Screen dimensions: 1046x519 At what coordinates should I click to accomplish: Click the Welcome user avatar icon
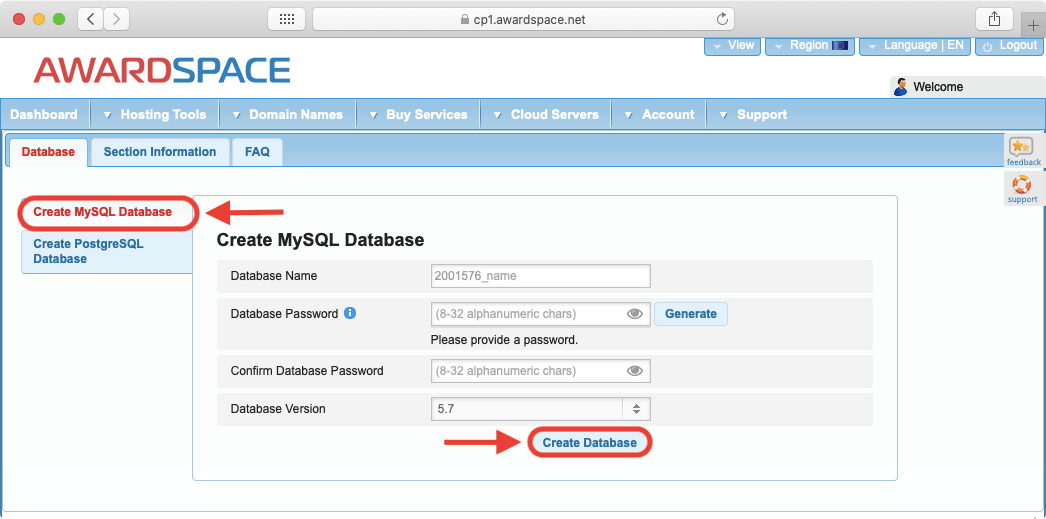[x=900, y=87]
